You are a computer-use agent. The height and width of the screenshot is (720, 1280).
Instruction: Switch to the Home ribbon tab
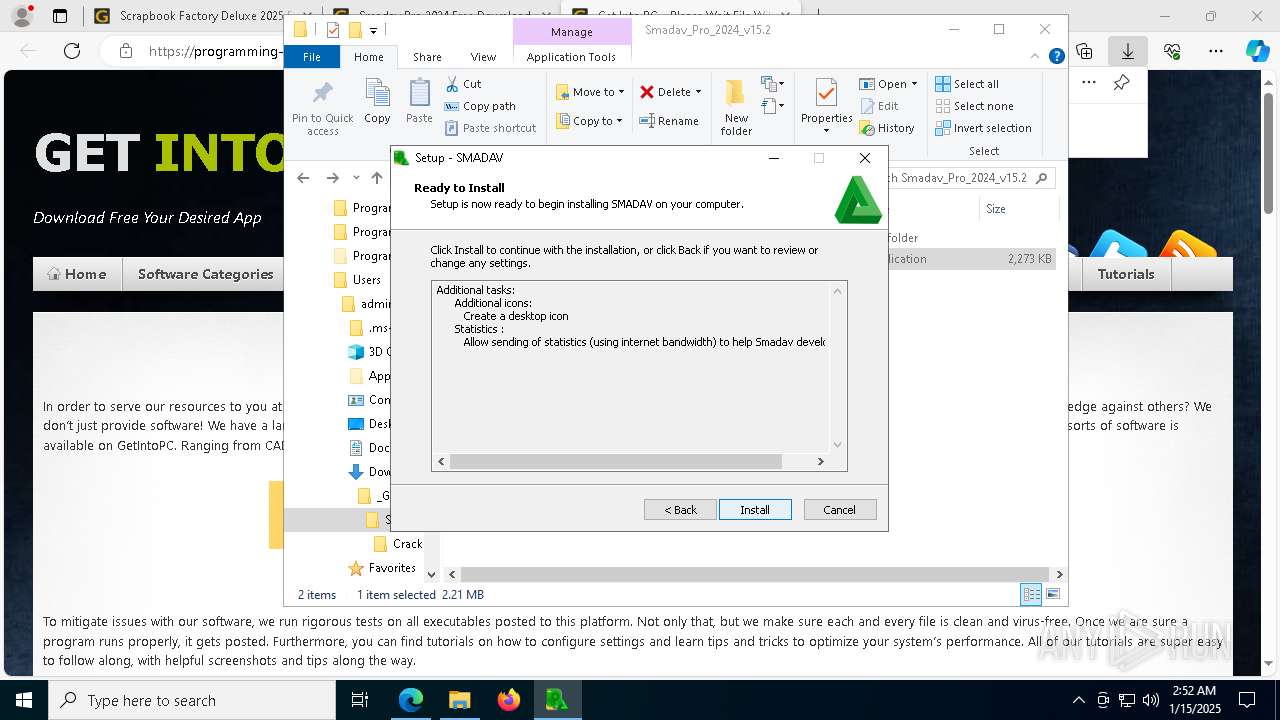[369, 57]
